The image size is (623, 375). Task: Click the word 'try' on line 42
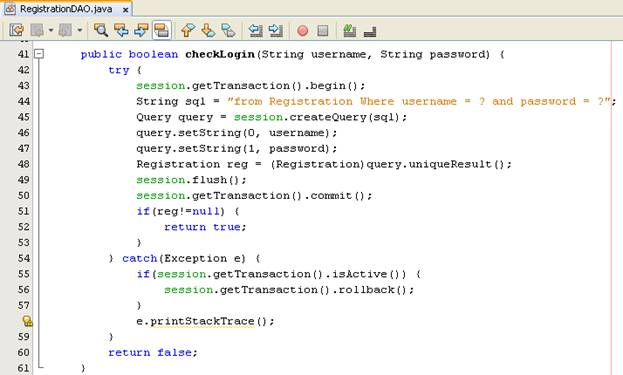pos(119,70)
